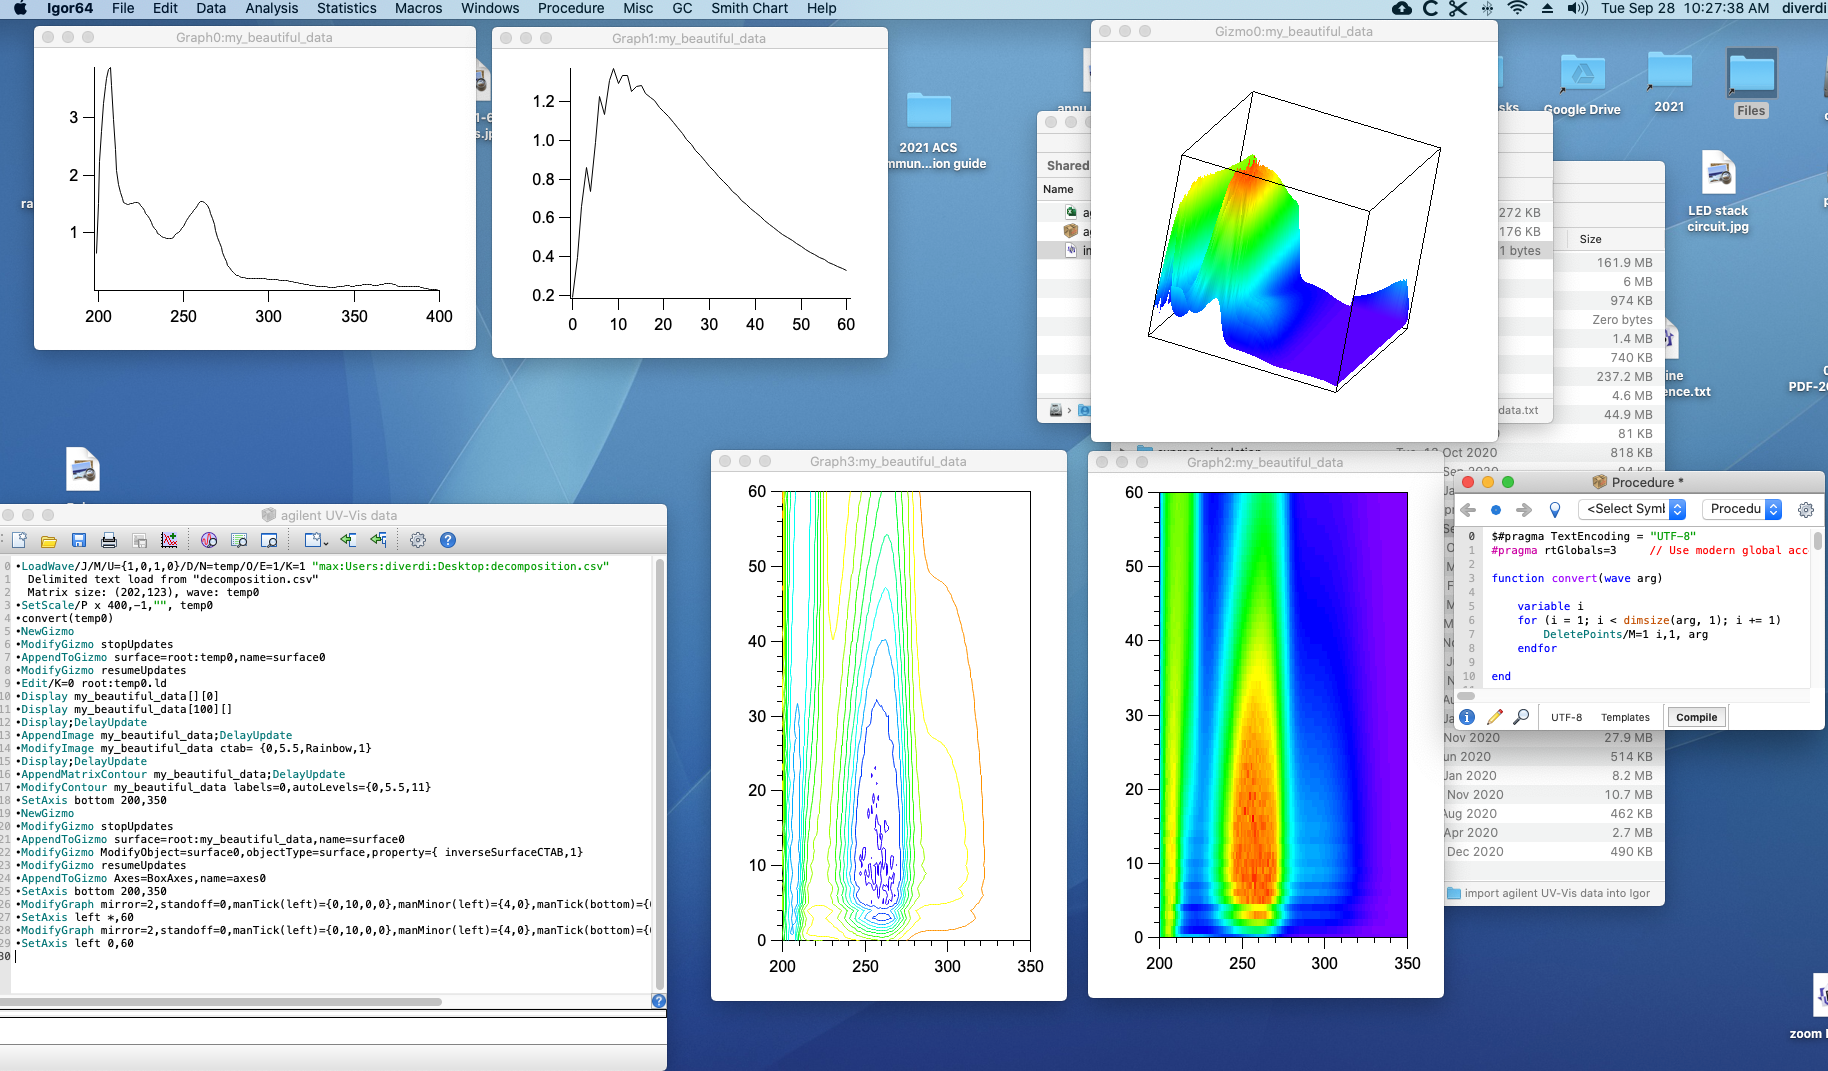Viewport: 1828px width, 1071px height.
Task: Click the Wi-Fi icon in the menu bar
Action: [1517, 8]
